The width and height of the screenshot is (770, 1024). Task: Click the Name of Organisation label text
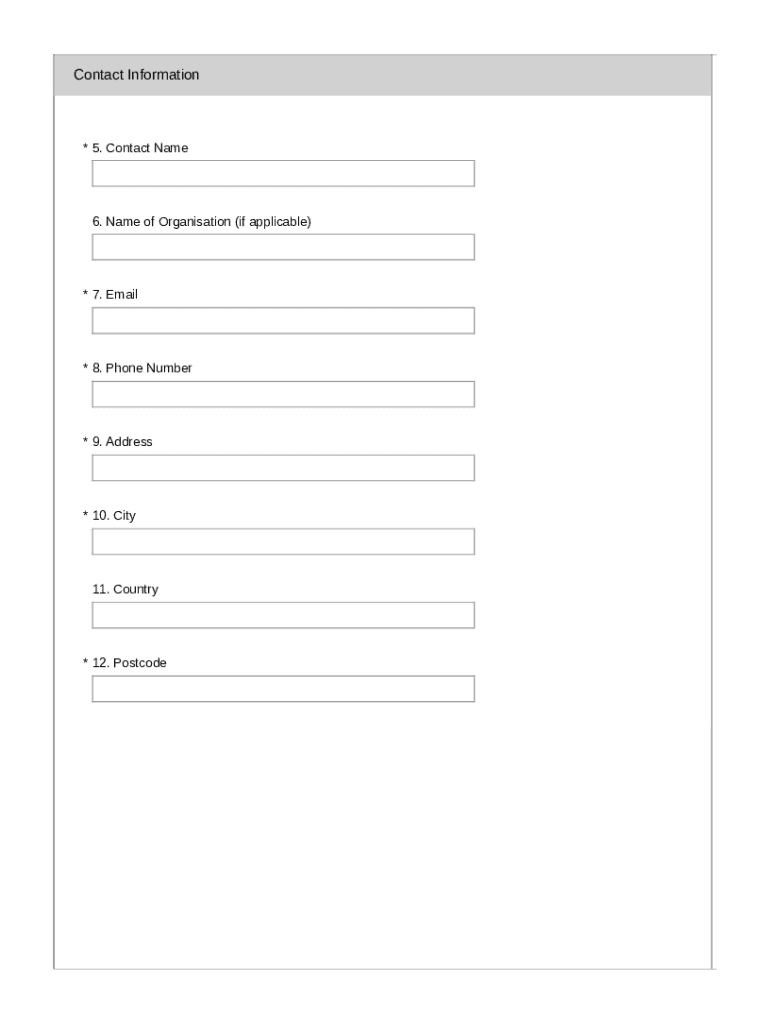pos(201,220)
